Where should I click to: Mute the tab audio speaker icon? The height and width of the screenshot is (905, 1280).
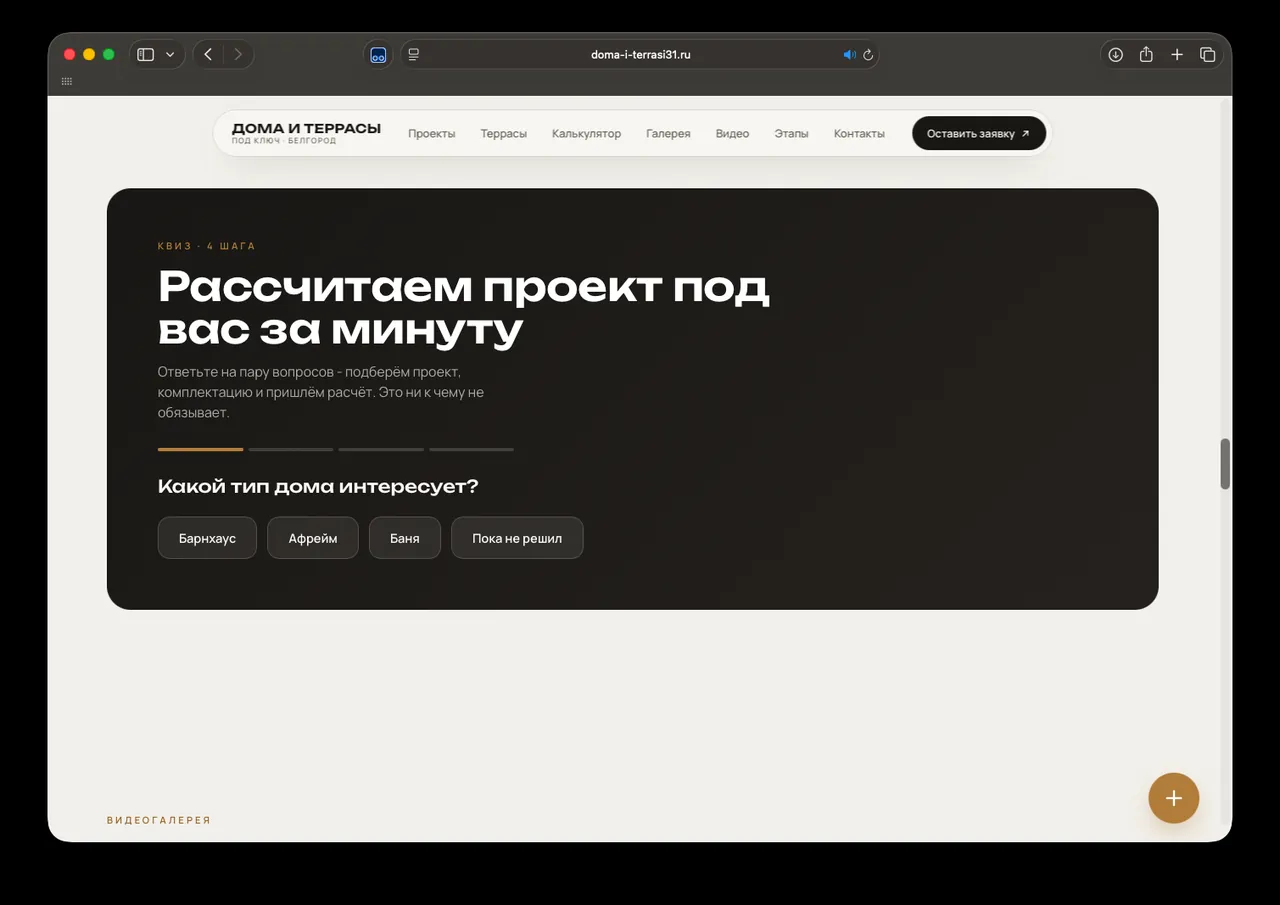(x=850, y=55)
